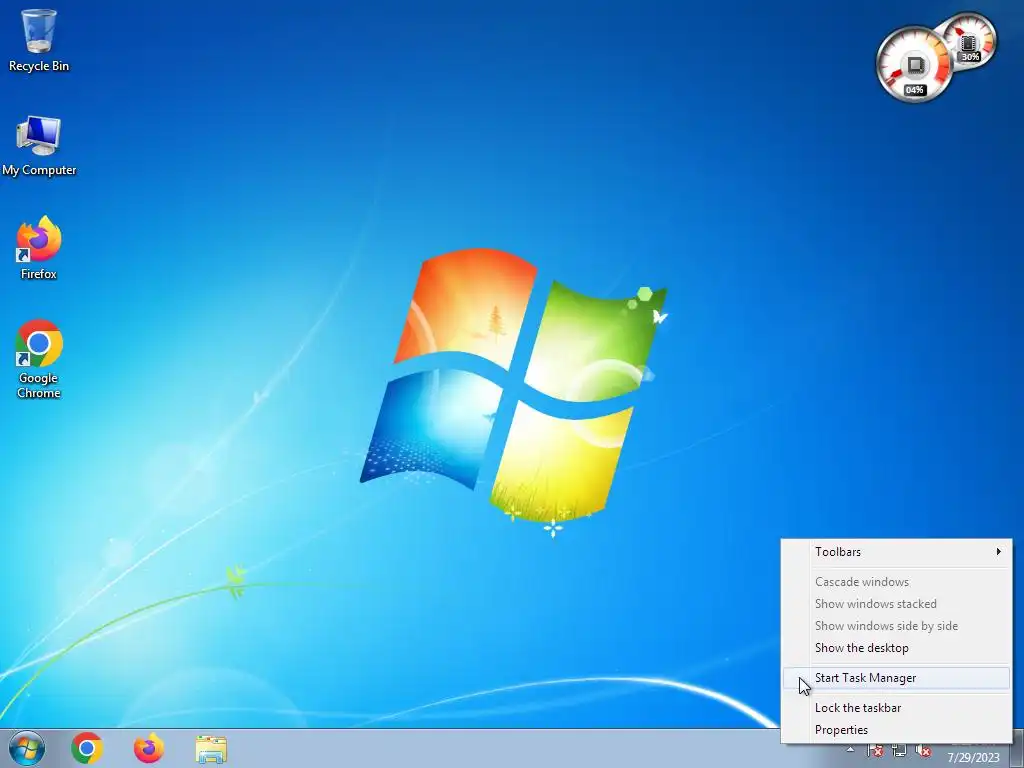Image resolution: width=1024 pixels, height=768 pixels.
Task: Select the Firefox desktop shortcut
Action: [x=39, y=248]
